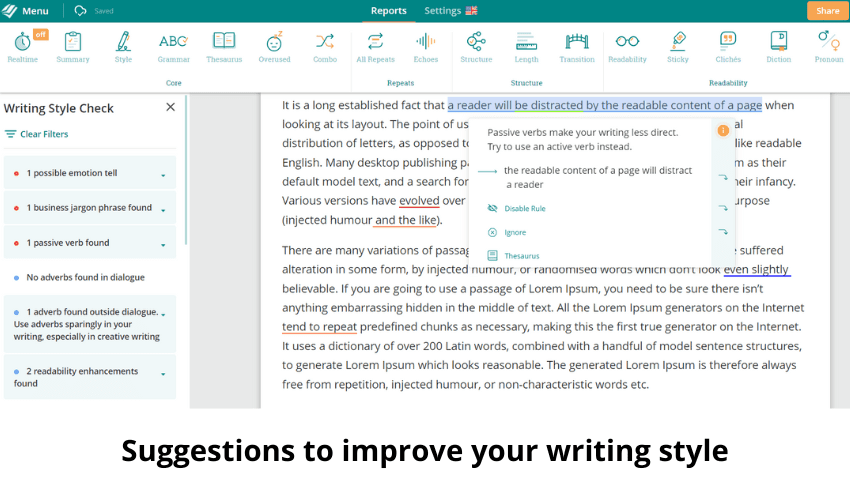Click Disable Rule in suggestion popup

pos(525,208)
